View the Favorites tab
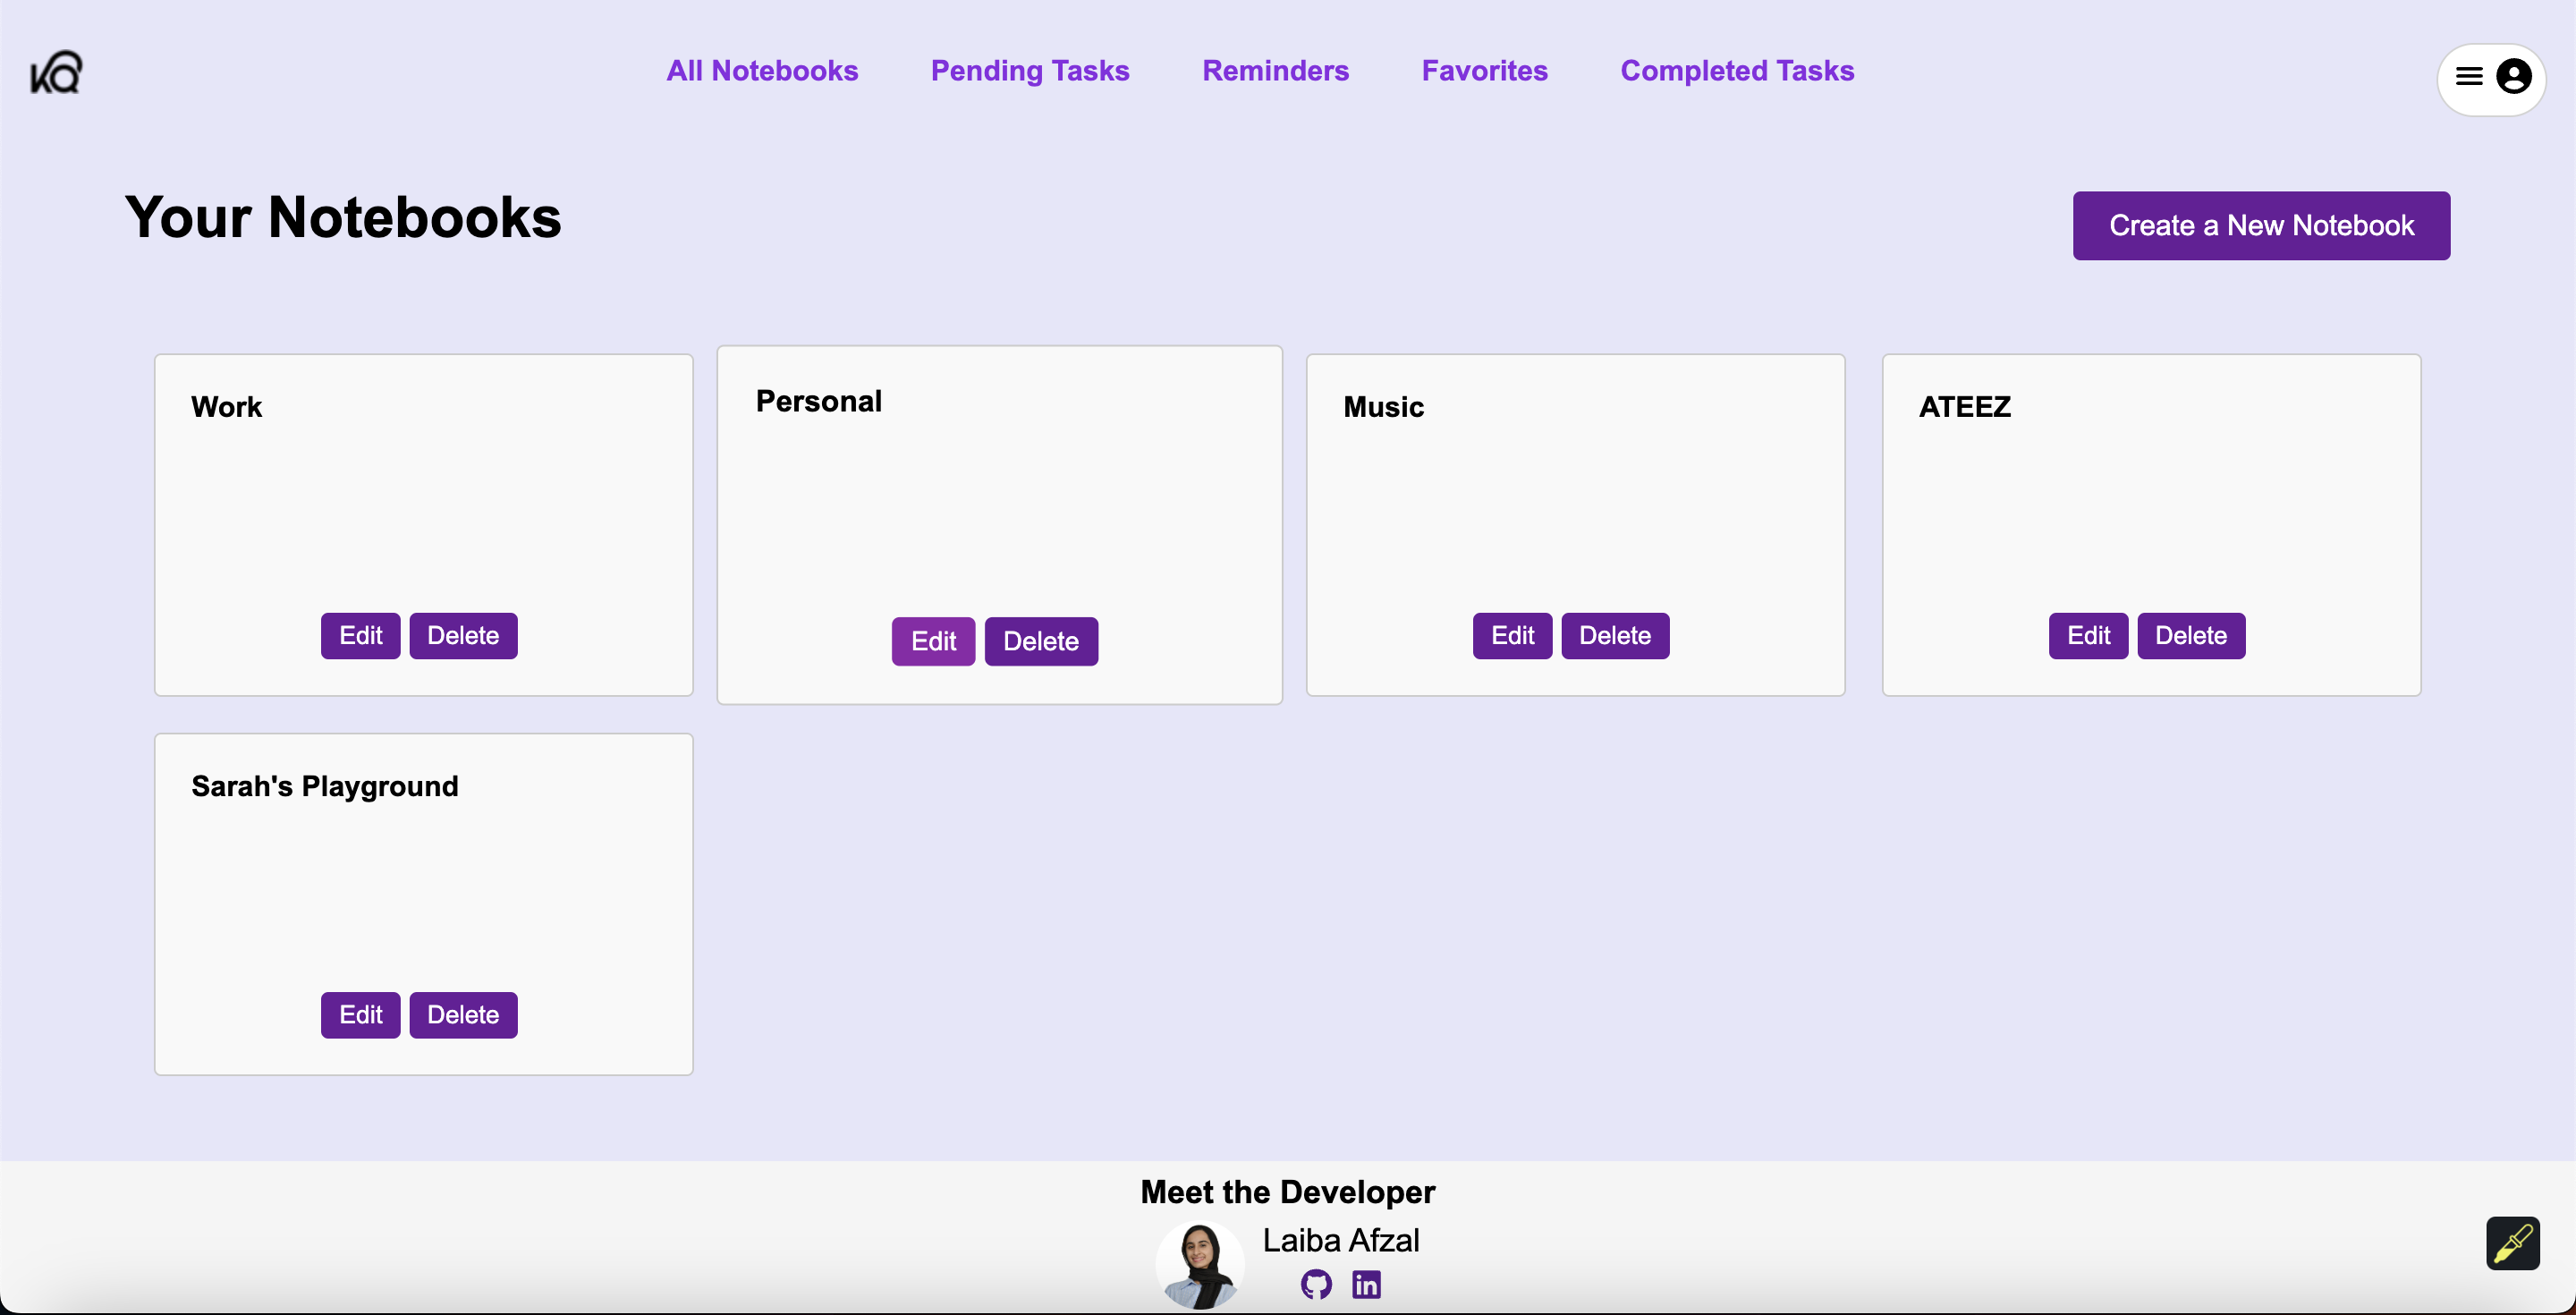The image size is (2576, 1315). (x=1484, y=71)
